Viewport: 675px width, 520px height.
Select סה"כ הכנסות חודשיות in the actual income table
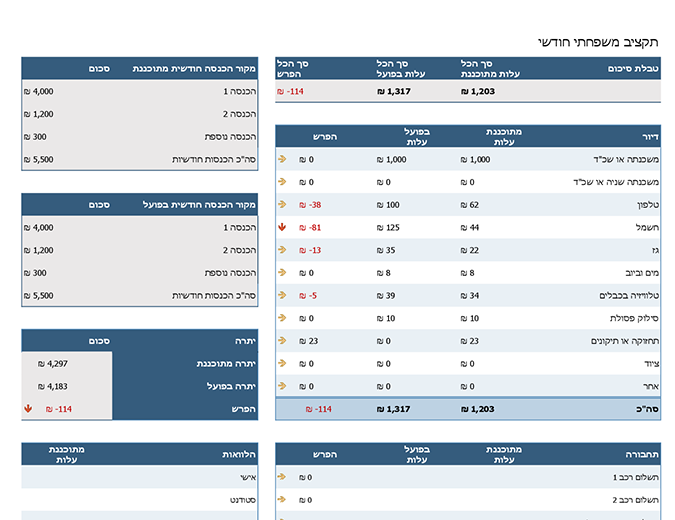pos(214,296)
